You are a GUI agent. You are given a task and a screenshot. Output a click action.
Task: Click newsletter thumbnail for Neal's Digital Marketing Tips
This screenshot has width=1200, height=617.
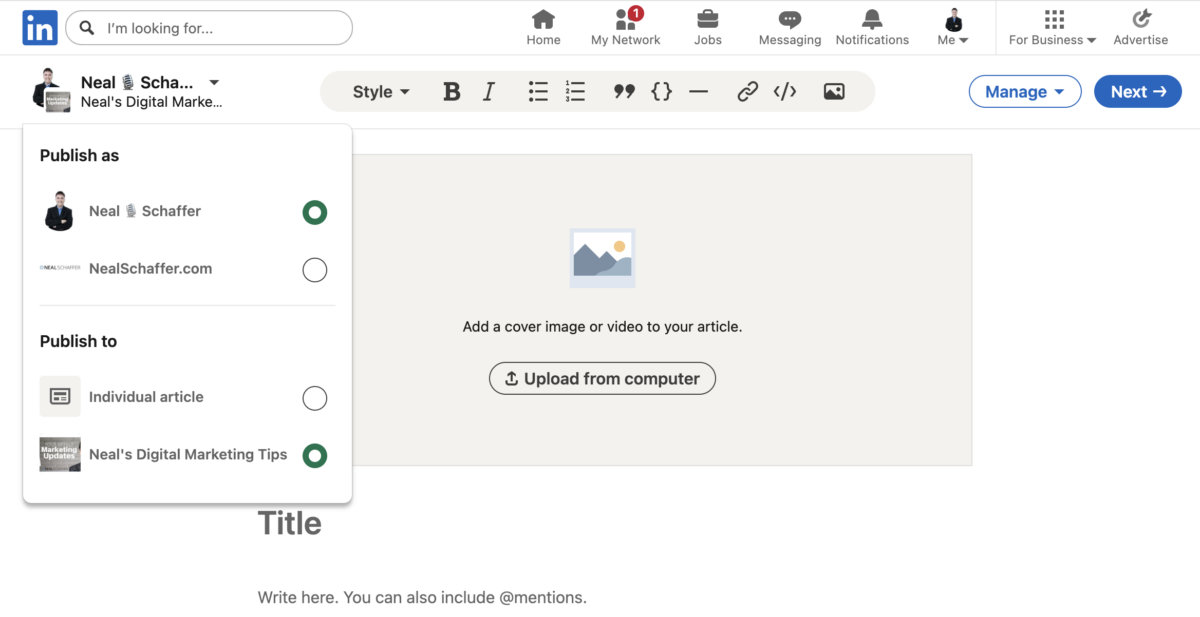60,454
